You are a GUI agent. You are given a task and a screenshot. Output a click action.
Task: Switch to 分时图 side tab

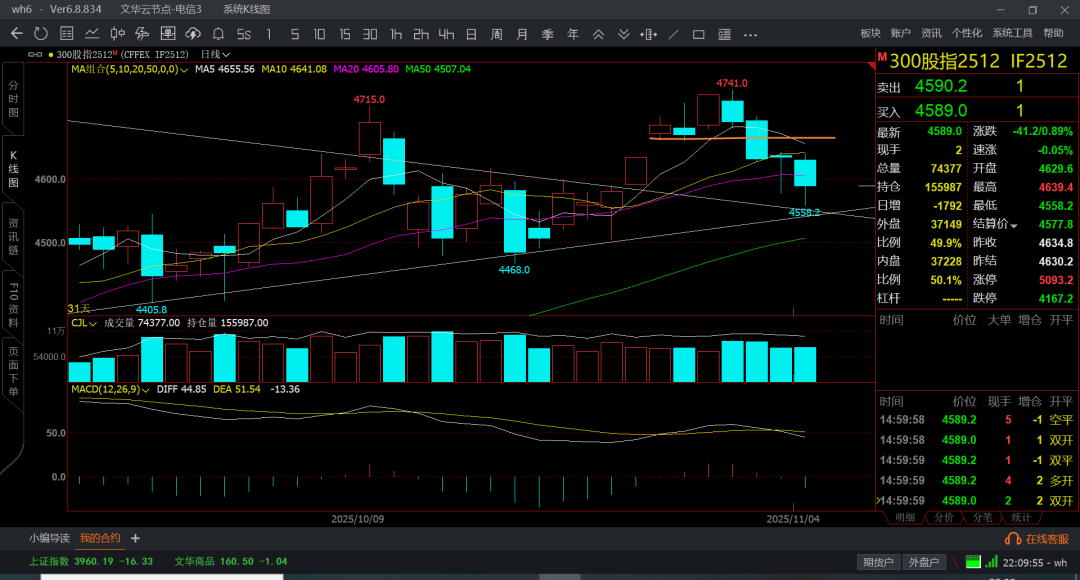coord(13,99)
